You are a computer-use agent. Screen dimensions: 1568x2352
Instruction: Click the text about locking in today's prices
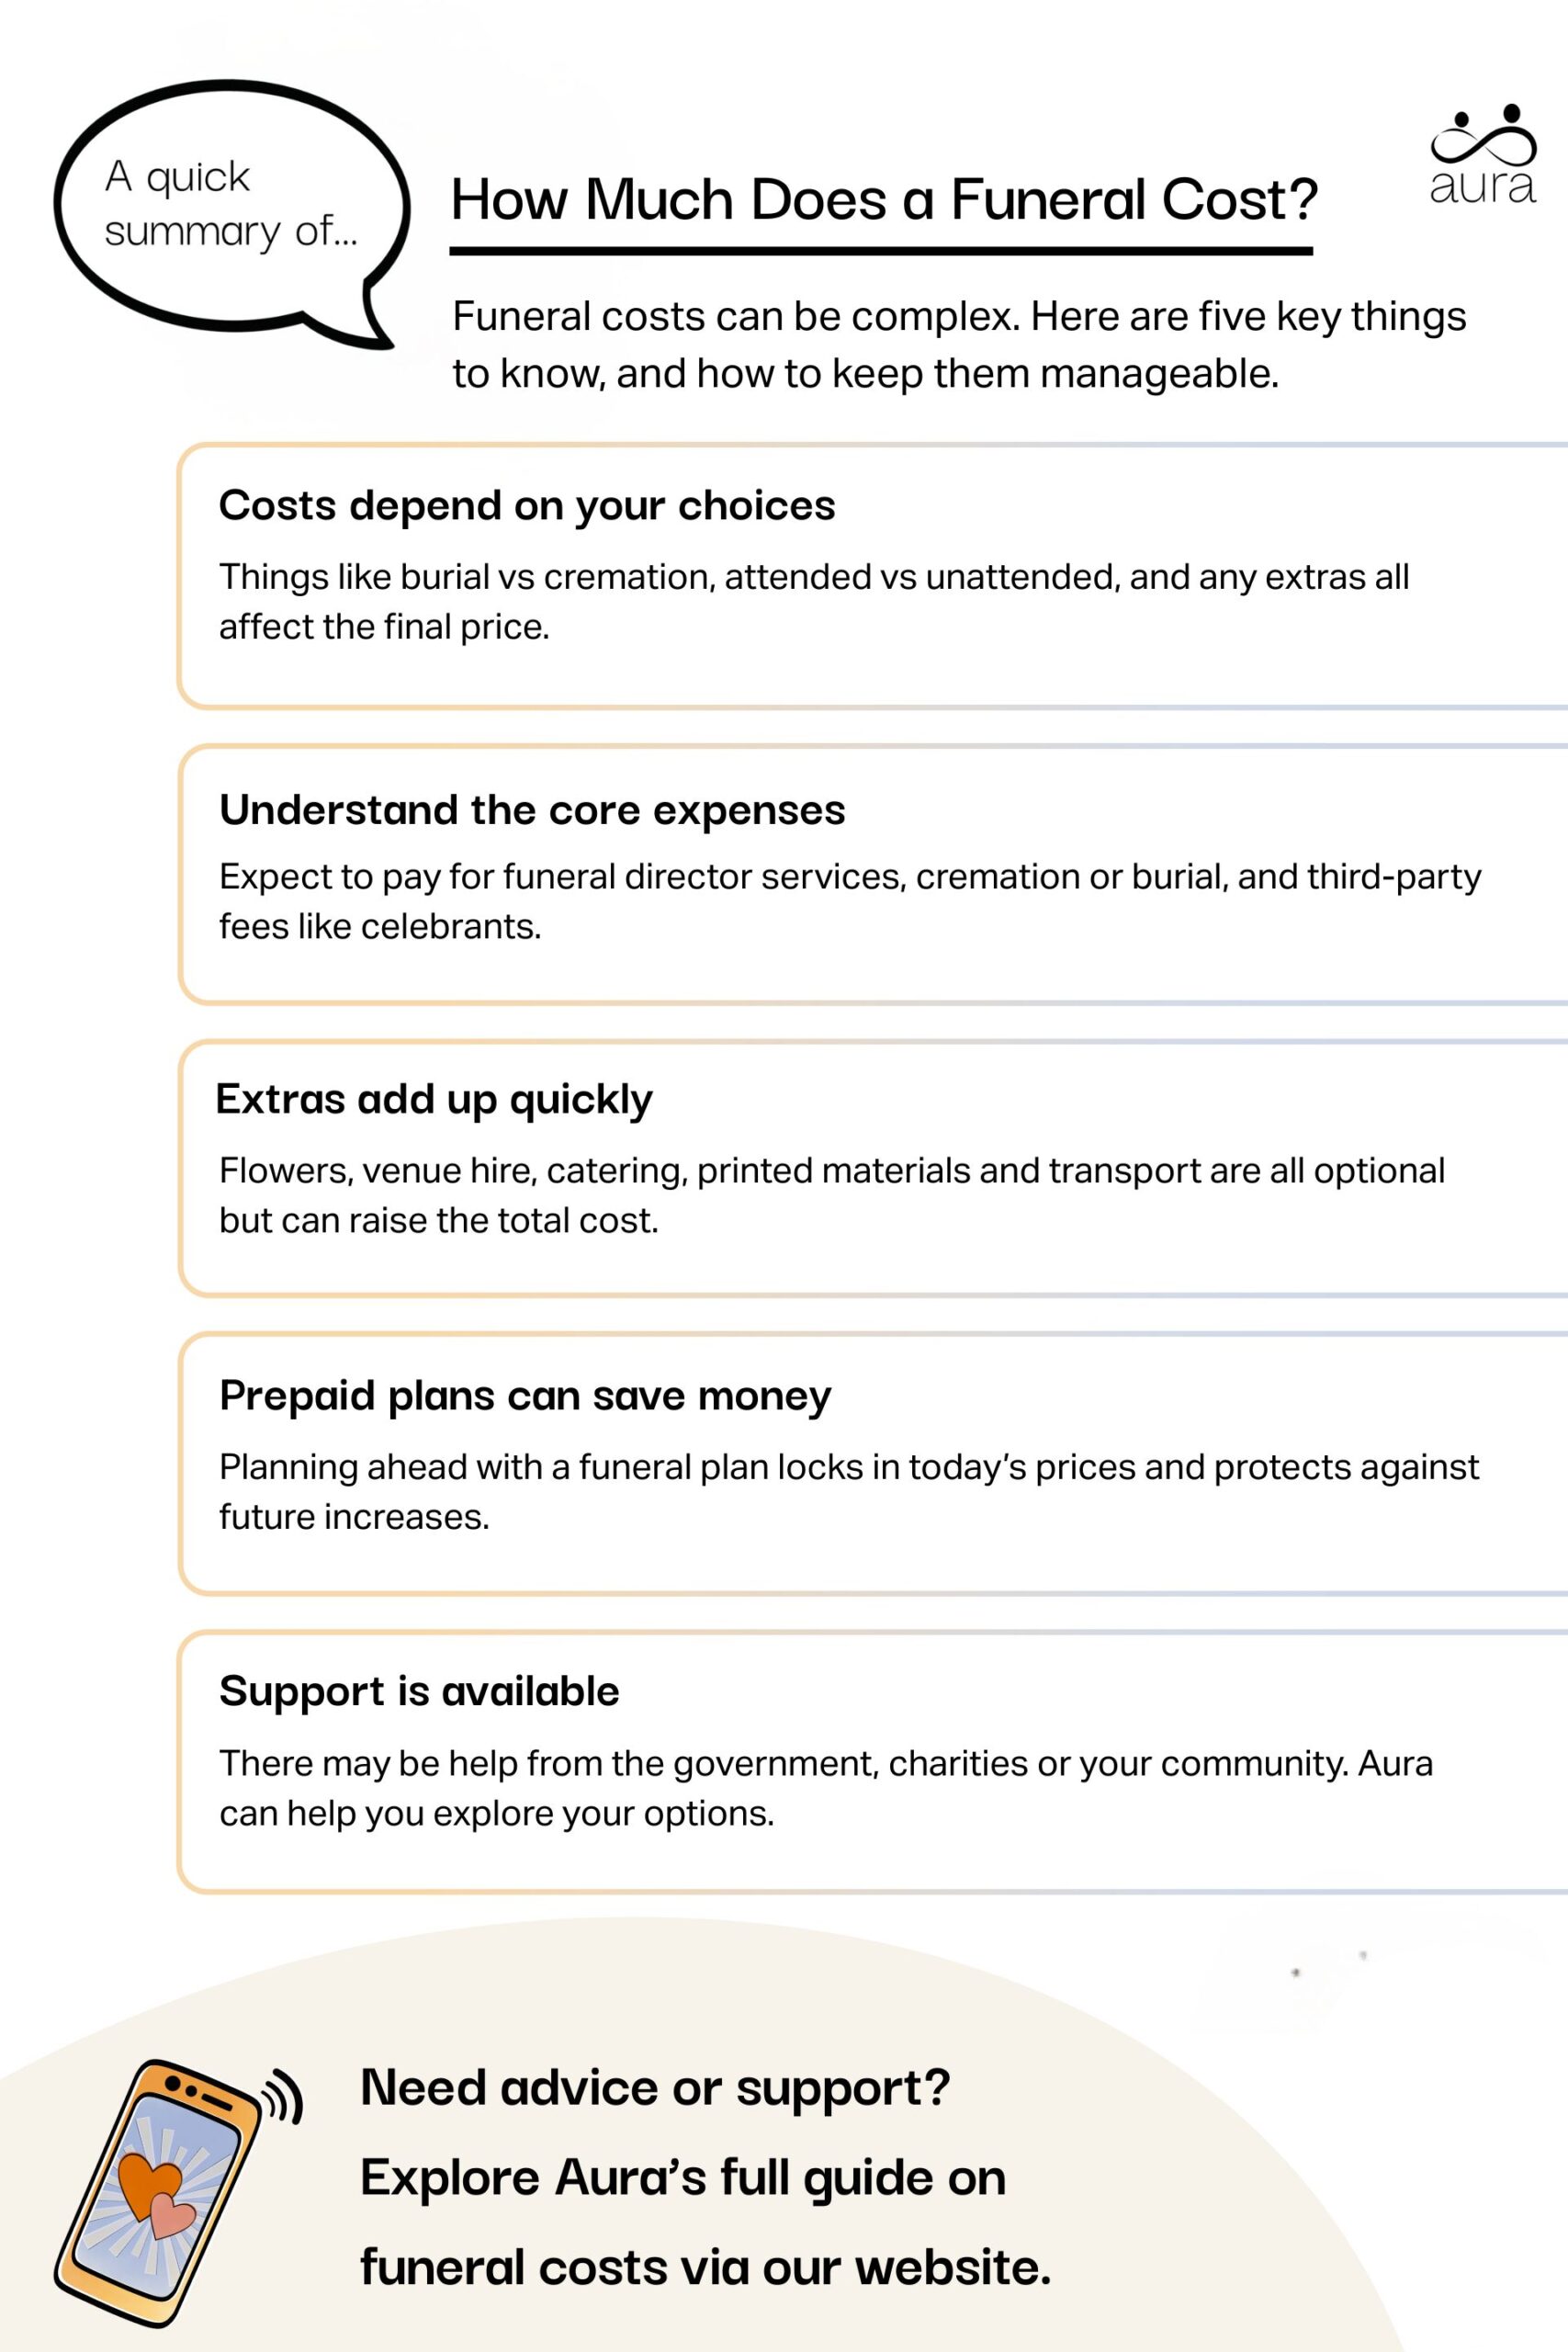848,1491
